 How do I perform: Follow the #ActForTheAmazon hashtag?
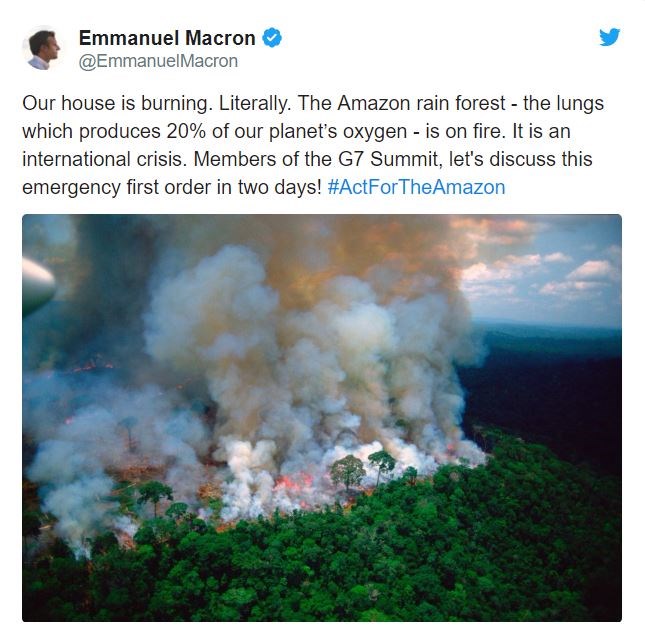click(416, 187)
